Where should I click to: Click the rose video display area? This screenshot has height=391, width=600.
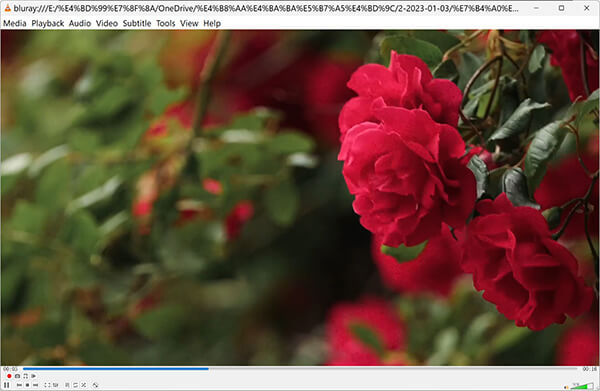(x=300, y=198)
